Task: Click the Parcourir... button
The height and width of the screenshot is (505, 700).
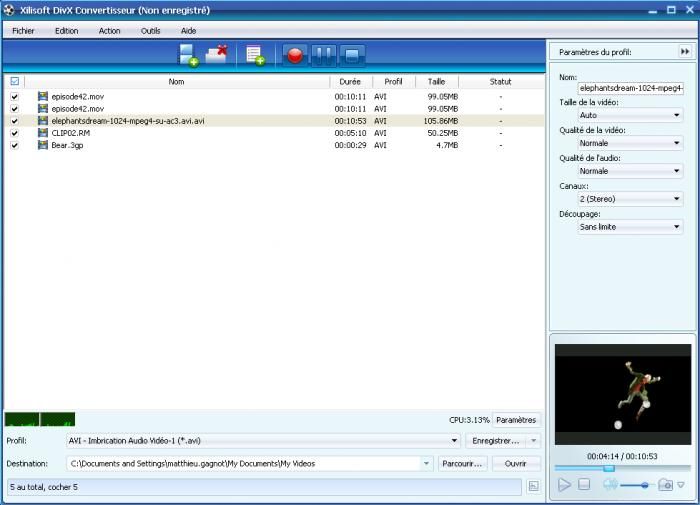Action: point(462,463)
